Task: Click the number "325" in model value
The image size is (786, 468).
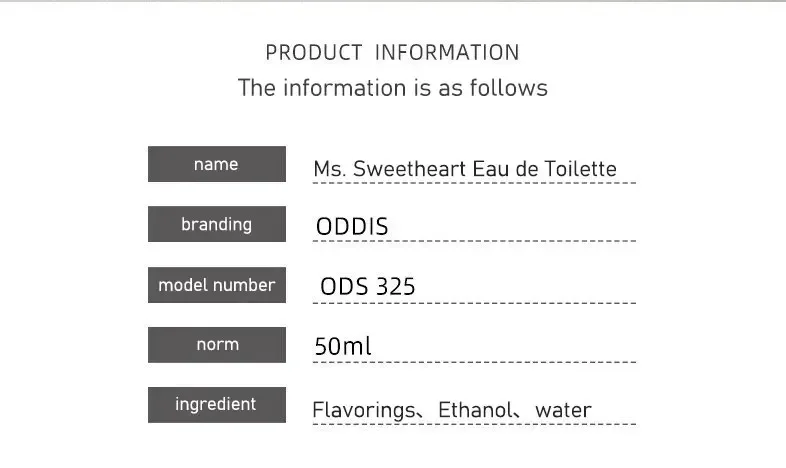Action: pos(395,287)
